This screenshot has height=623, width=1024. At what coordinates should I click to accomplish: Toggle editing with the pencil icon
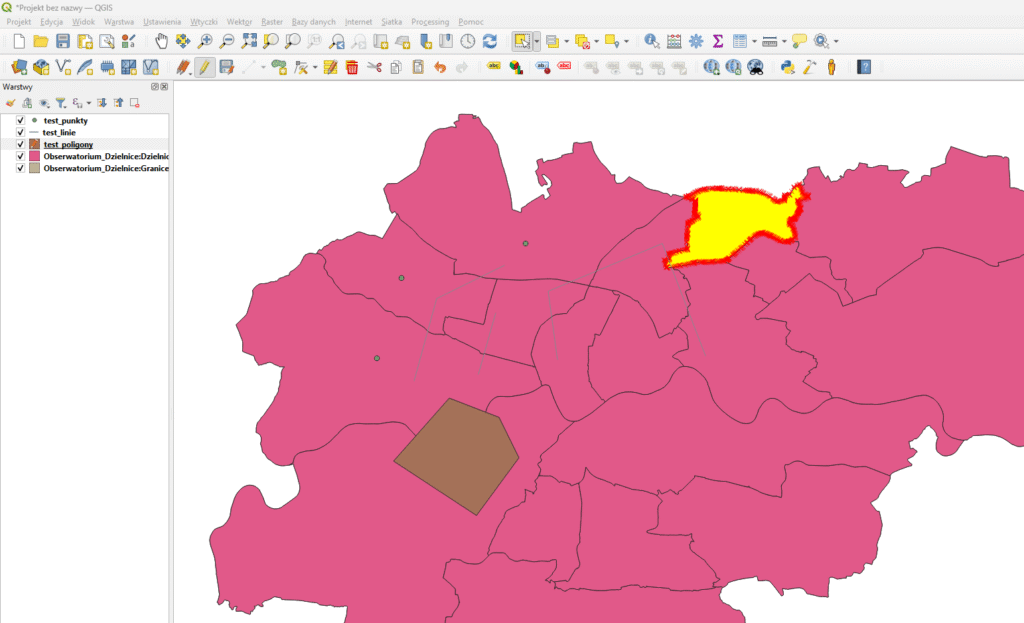(204, 67)
